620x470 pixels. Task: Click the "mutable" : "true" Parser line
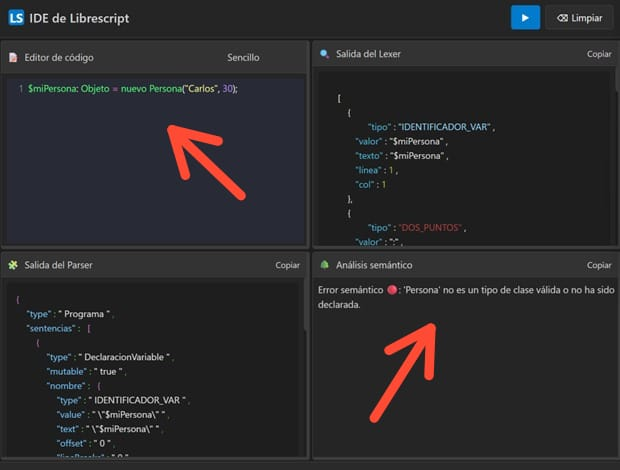coord(86,372)
